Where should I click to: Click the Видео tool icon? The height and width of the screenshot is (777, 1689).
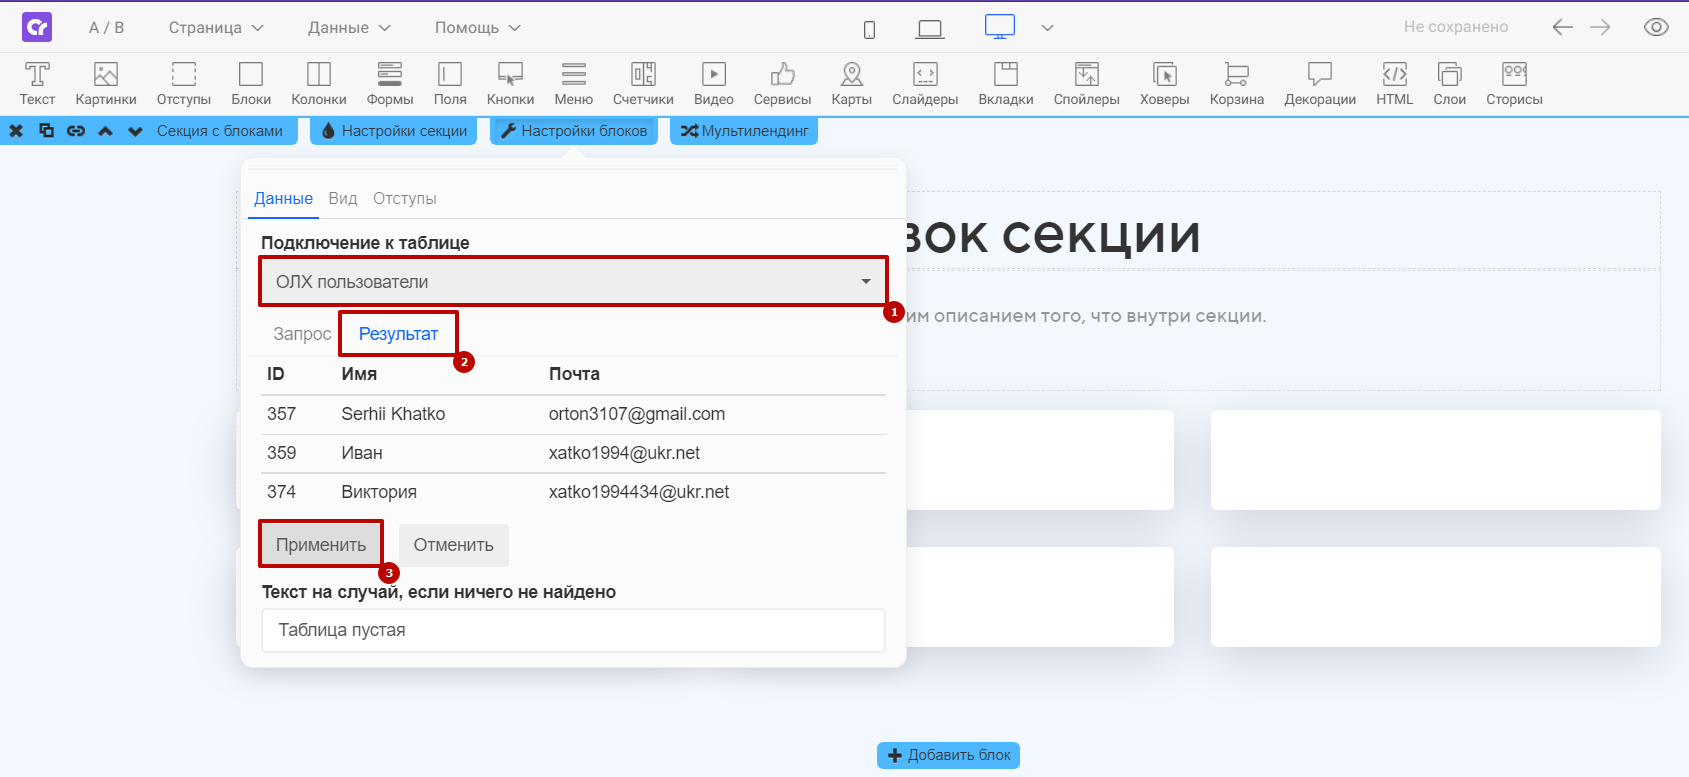[x=713, y=84]
